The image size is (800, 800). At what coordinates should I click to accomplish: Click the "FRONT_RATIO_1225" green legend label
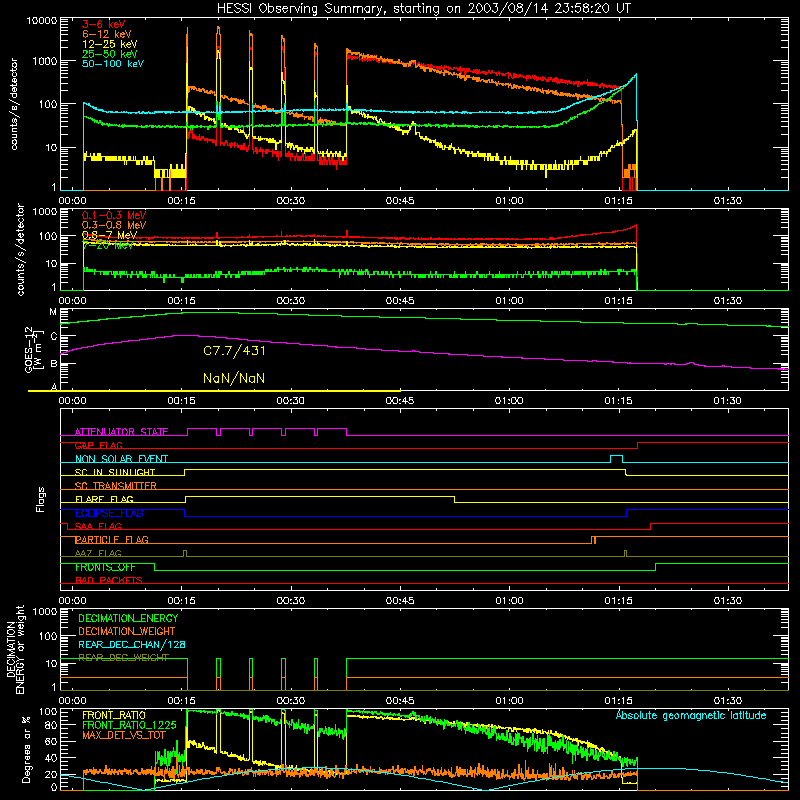(130, 726)
